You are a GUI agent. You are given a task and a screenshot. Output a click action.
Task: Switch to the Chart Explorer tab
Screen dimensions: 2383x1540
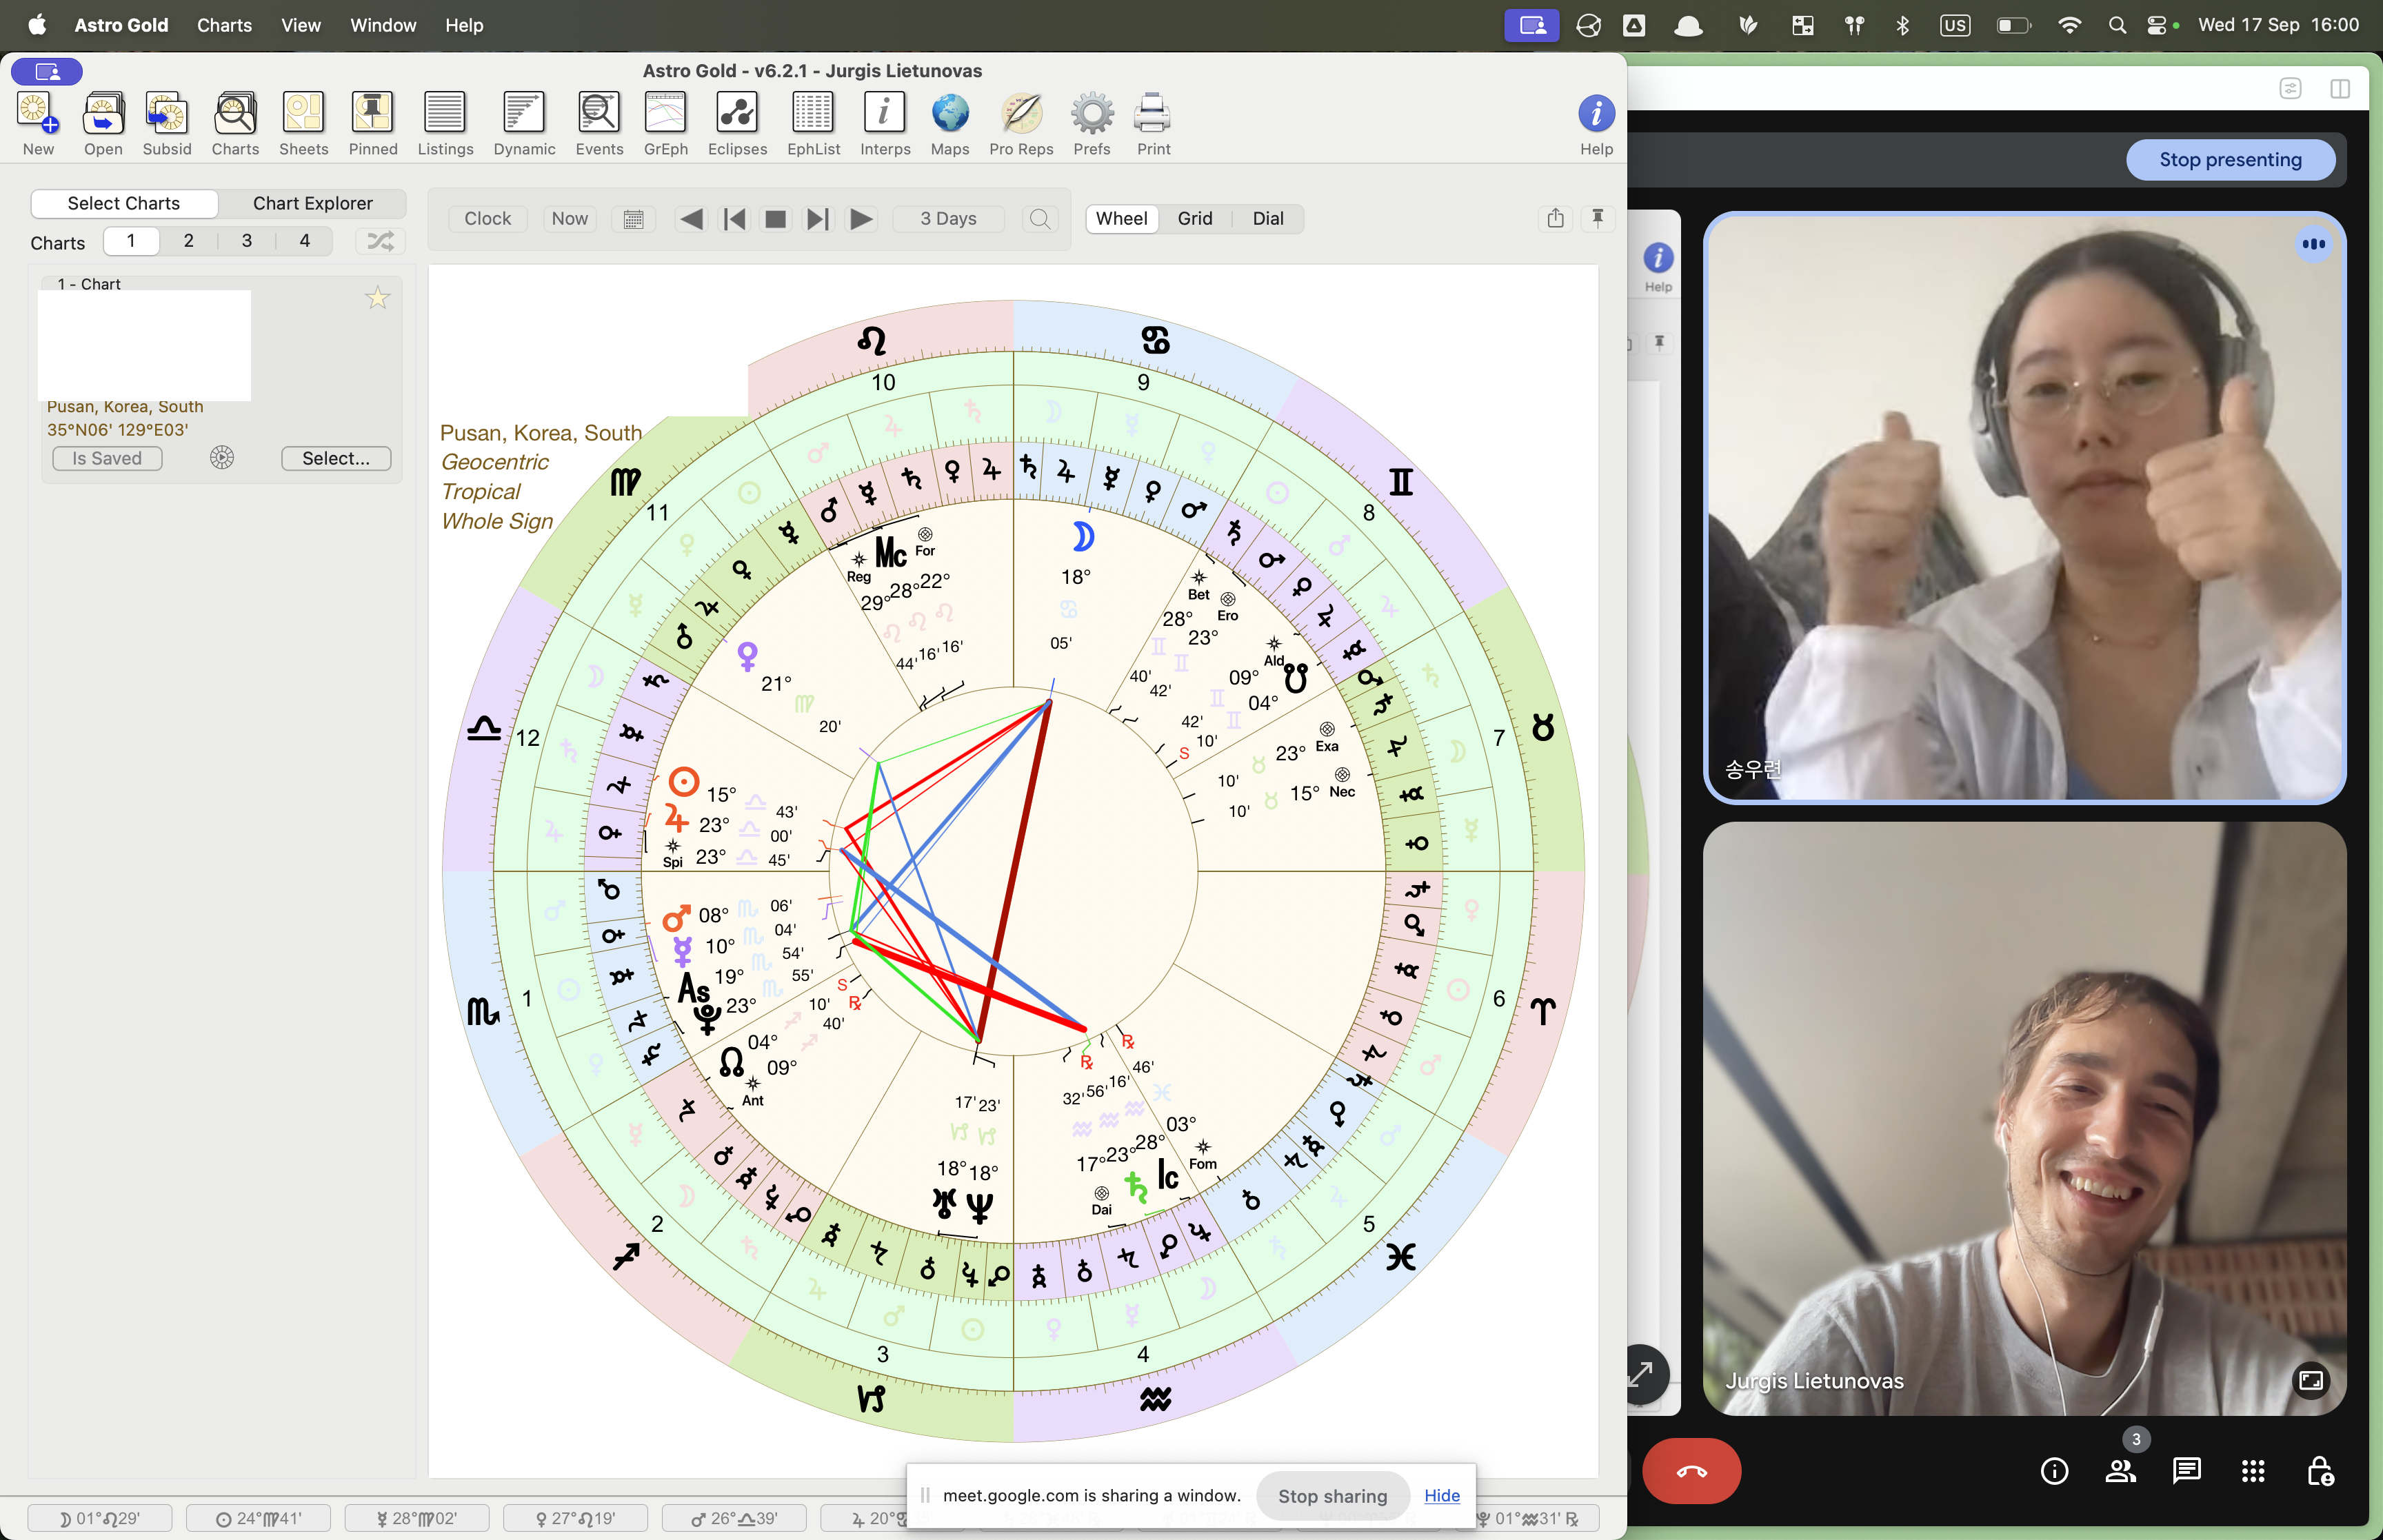click(312, 203)
